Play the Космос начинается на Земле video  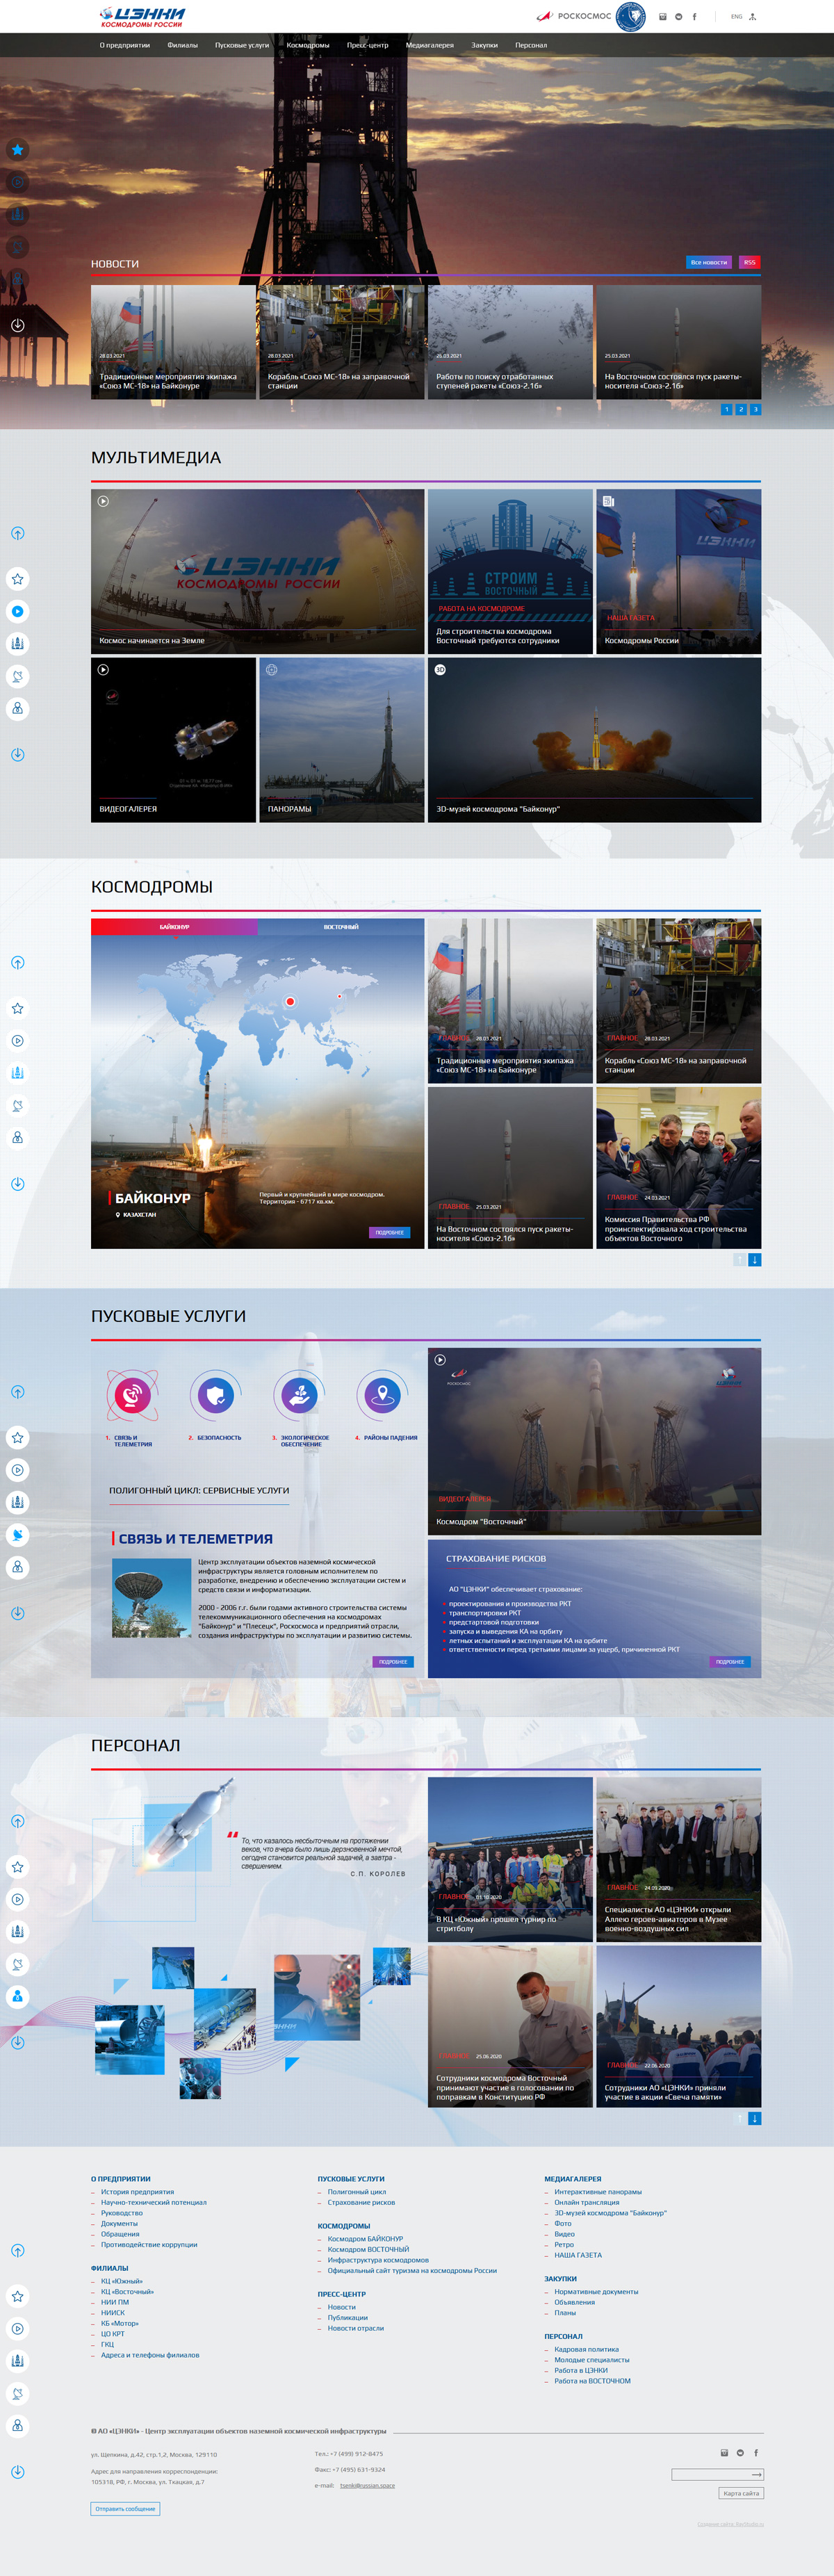coord(103,501)
